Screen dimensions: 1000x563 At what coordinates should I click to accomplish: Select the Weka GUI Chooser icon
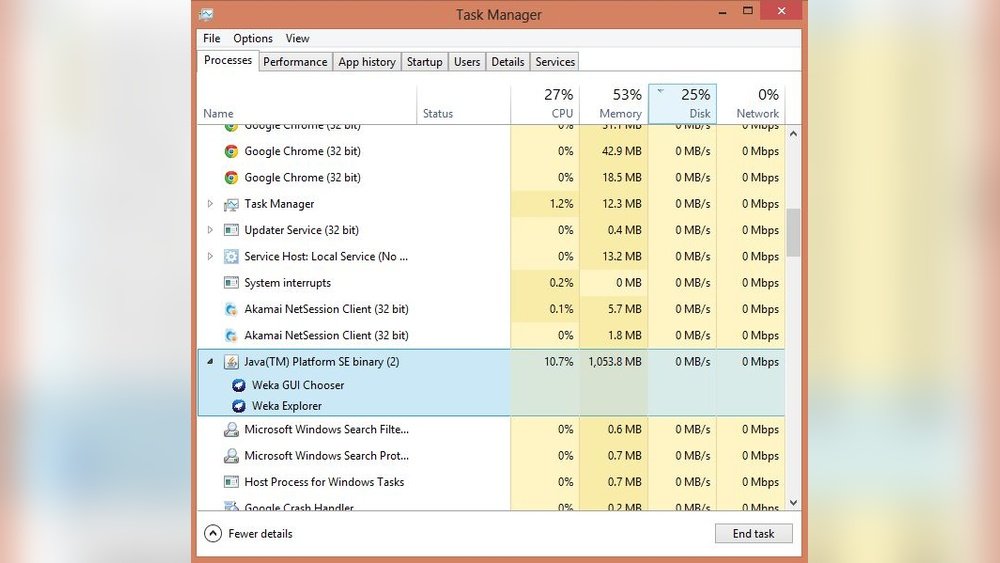coord(239,385)
